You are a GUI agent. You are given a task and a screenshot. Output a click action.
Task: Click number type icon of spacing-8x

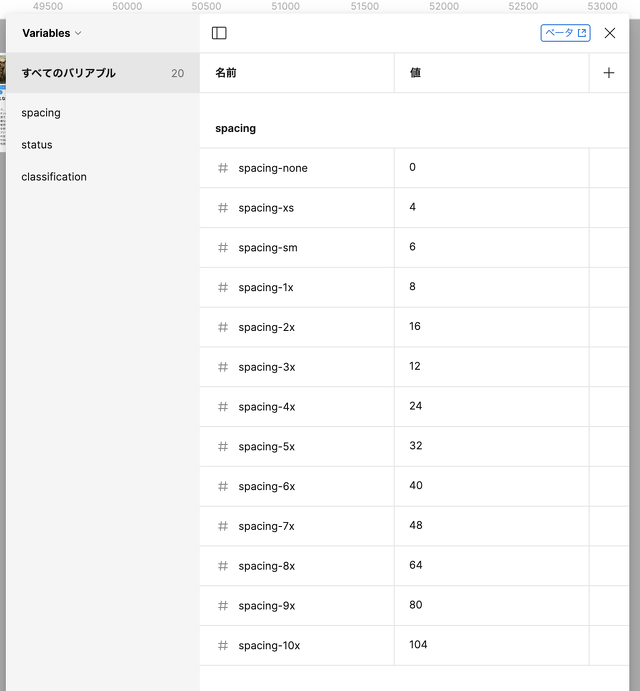pos(223,566)
